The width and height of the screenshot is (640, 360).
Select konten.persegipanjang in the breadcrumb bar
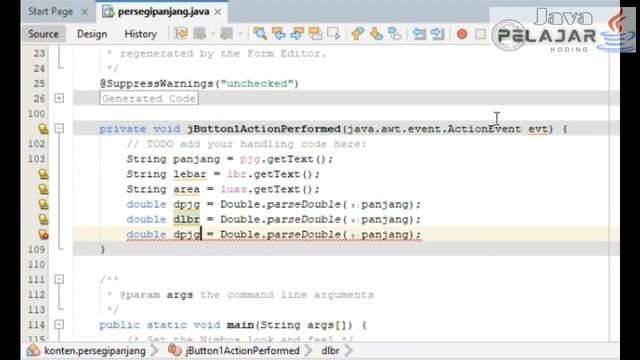pos(95,351)
